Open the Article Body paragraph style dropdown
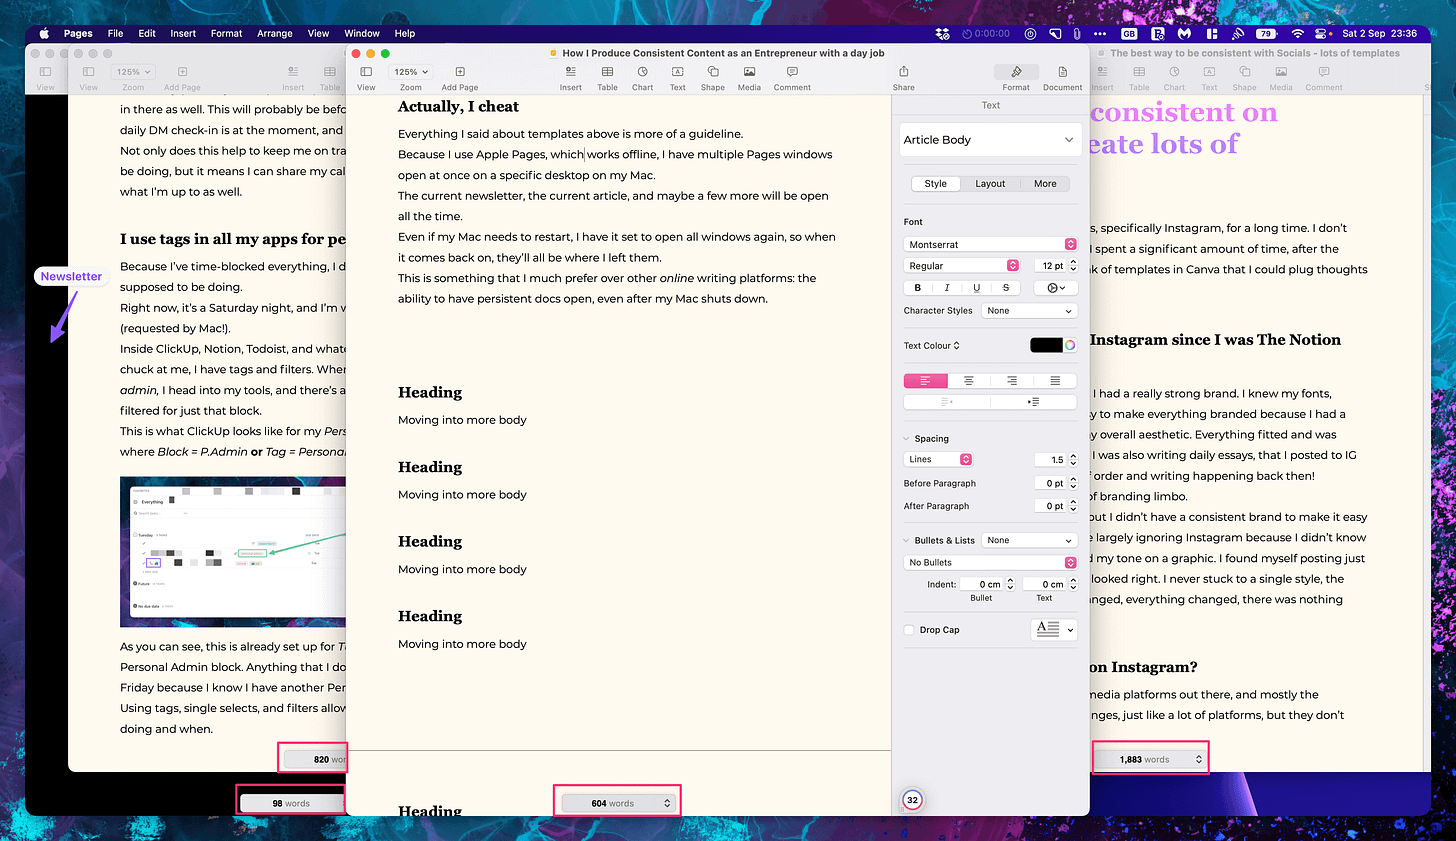Image resolution: width=1456 pixels, height=841 pixels. (x=989, y=139)
